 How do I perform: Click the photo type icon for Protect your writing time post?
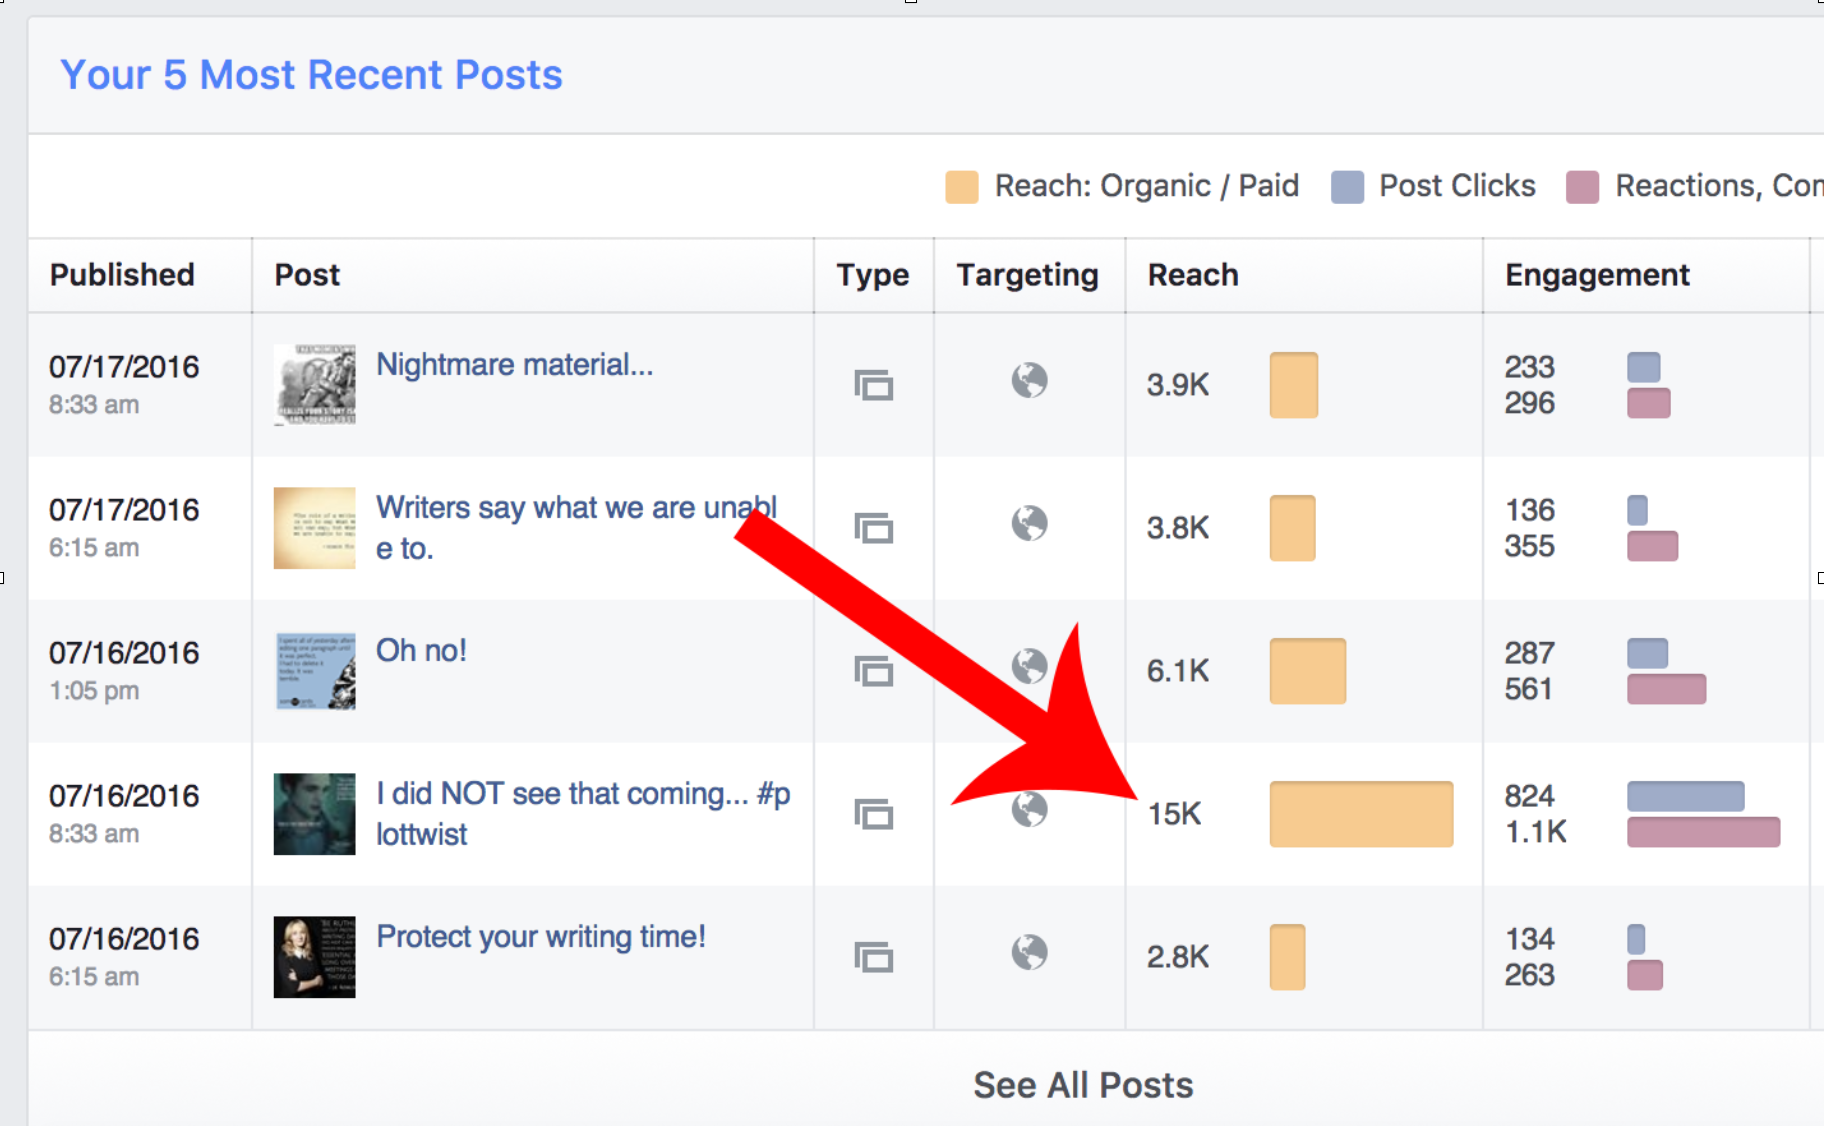[873, 957]
